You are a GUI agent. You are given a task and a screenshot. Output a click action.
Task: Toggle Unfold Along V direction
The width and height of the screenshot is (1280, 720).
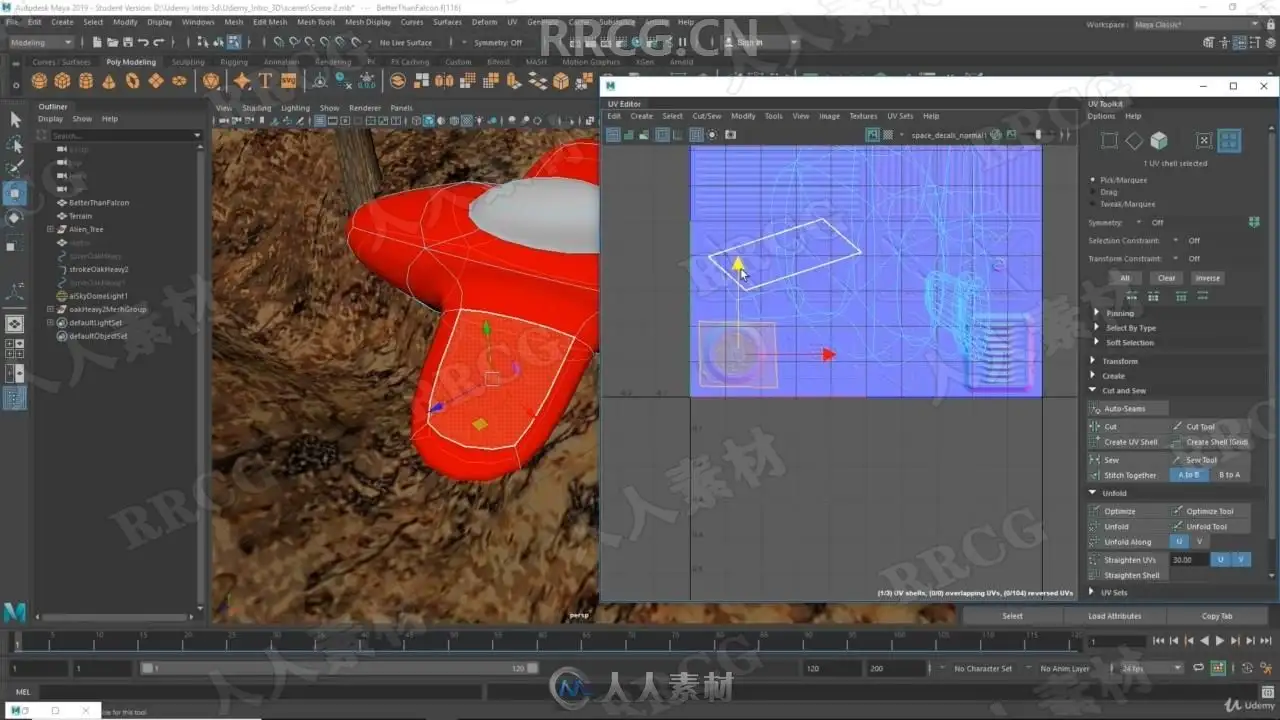[x=1199, y=542]
